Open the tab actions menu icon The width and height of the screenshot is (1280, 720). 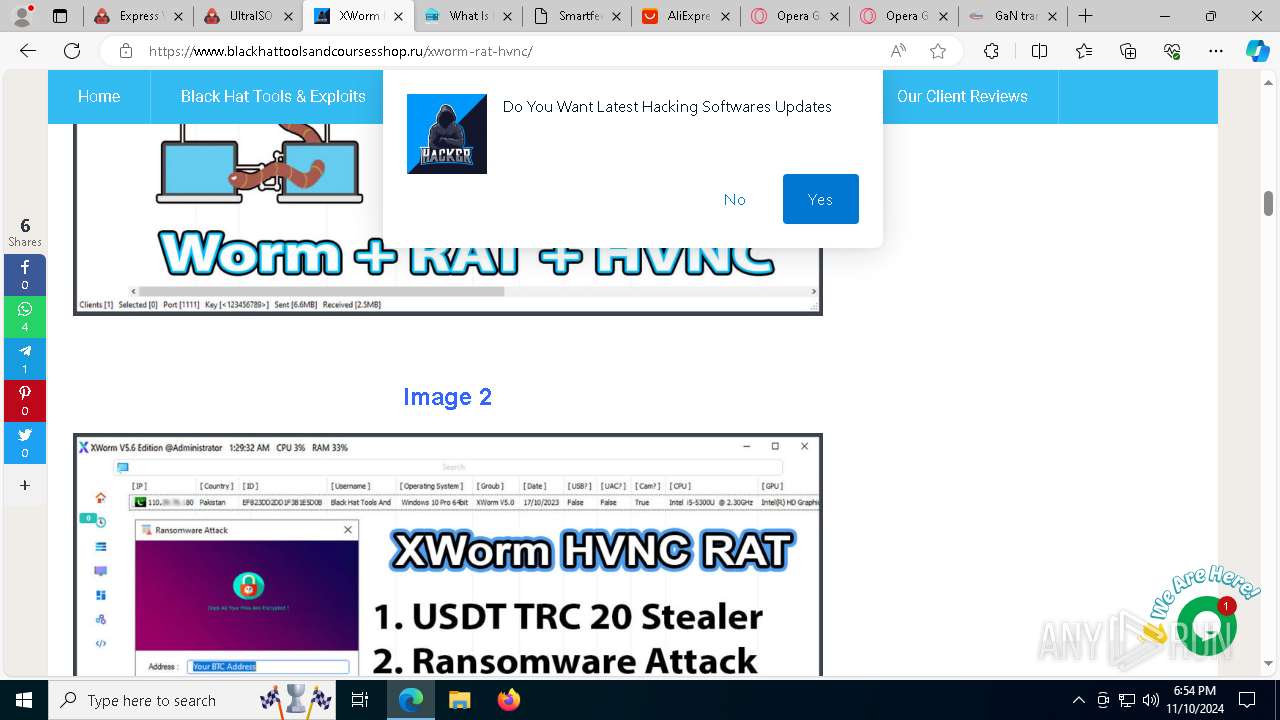point(60,16)
